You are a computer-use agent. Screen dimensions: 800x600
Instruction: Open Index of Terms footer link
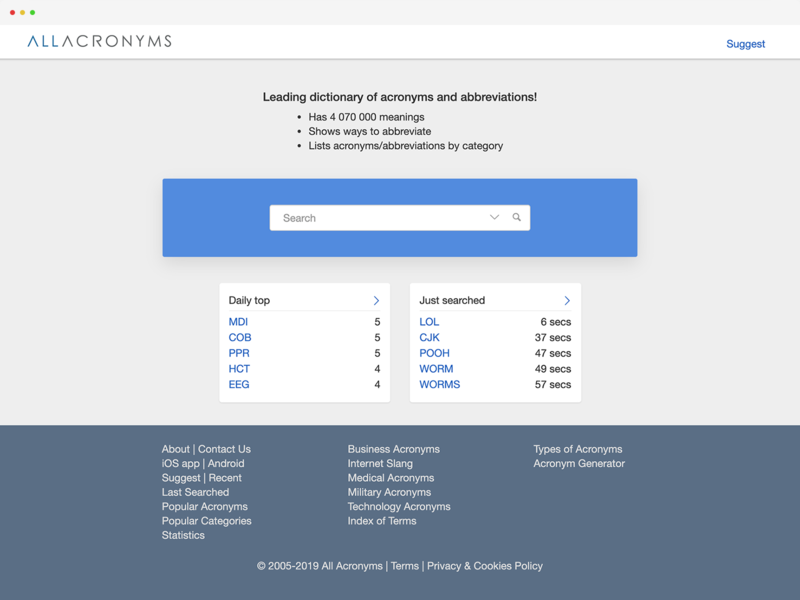pos(382,521)
